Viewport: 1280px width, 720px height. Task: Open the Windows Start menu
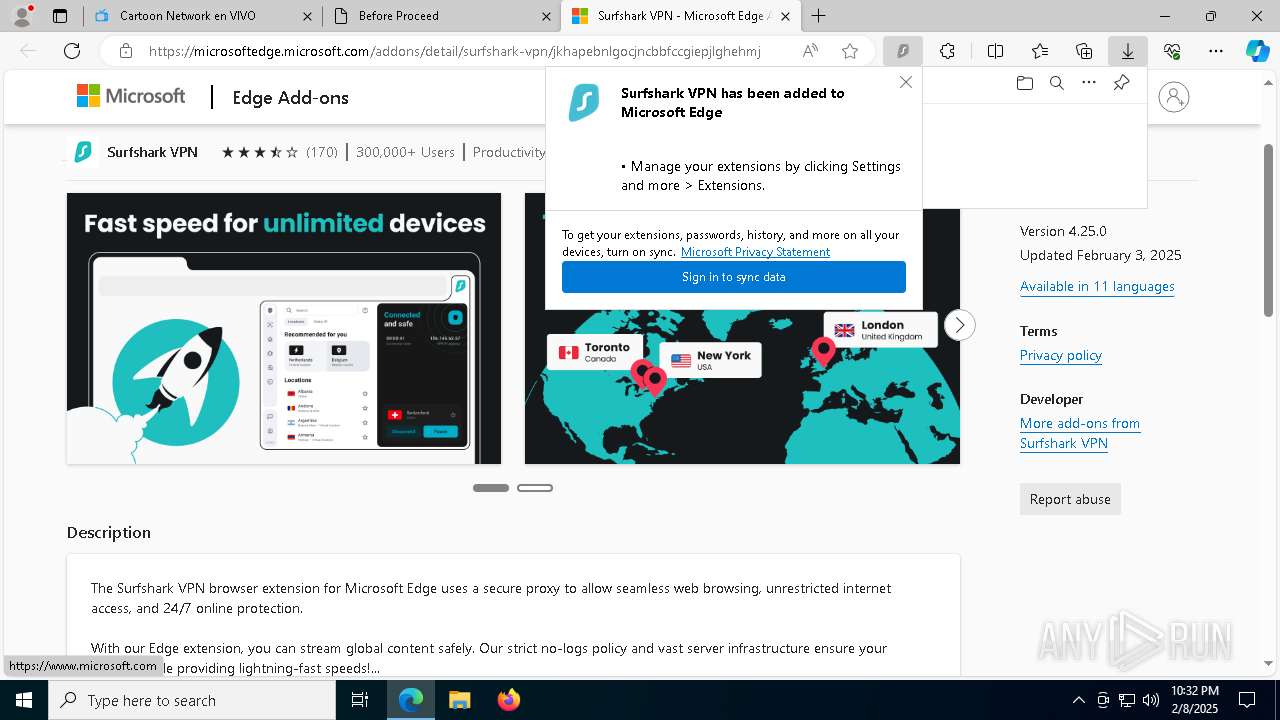(x=24, y=700)
